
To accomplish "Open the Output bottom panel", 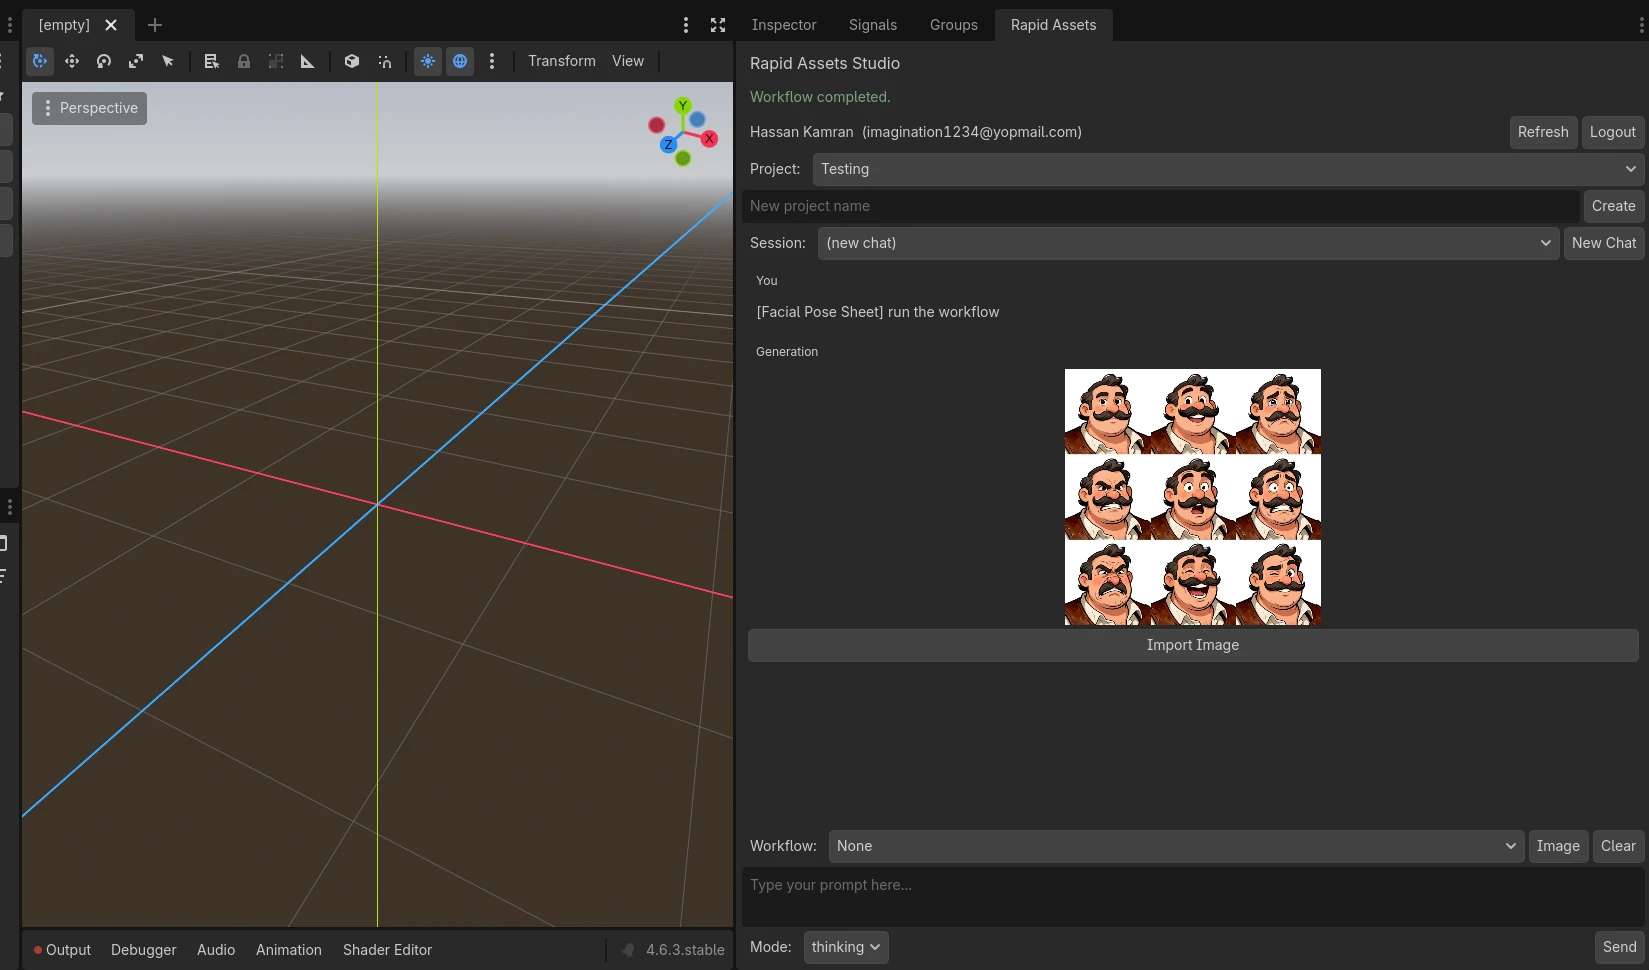I will [62, 950].
